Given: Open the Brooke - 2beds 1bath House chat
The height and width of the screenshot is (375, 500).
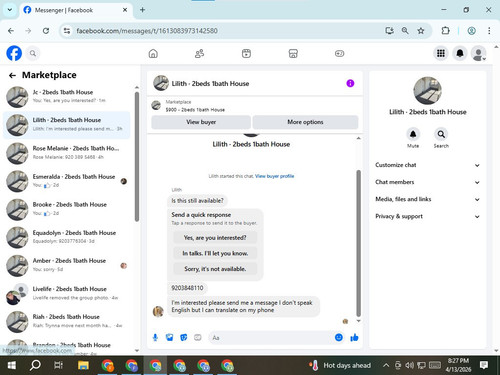Looking at the screenshot, I should (x=67, y=209).
